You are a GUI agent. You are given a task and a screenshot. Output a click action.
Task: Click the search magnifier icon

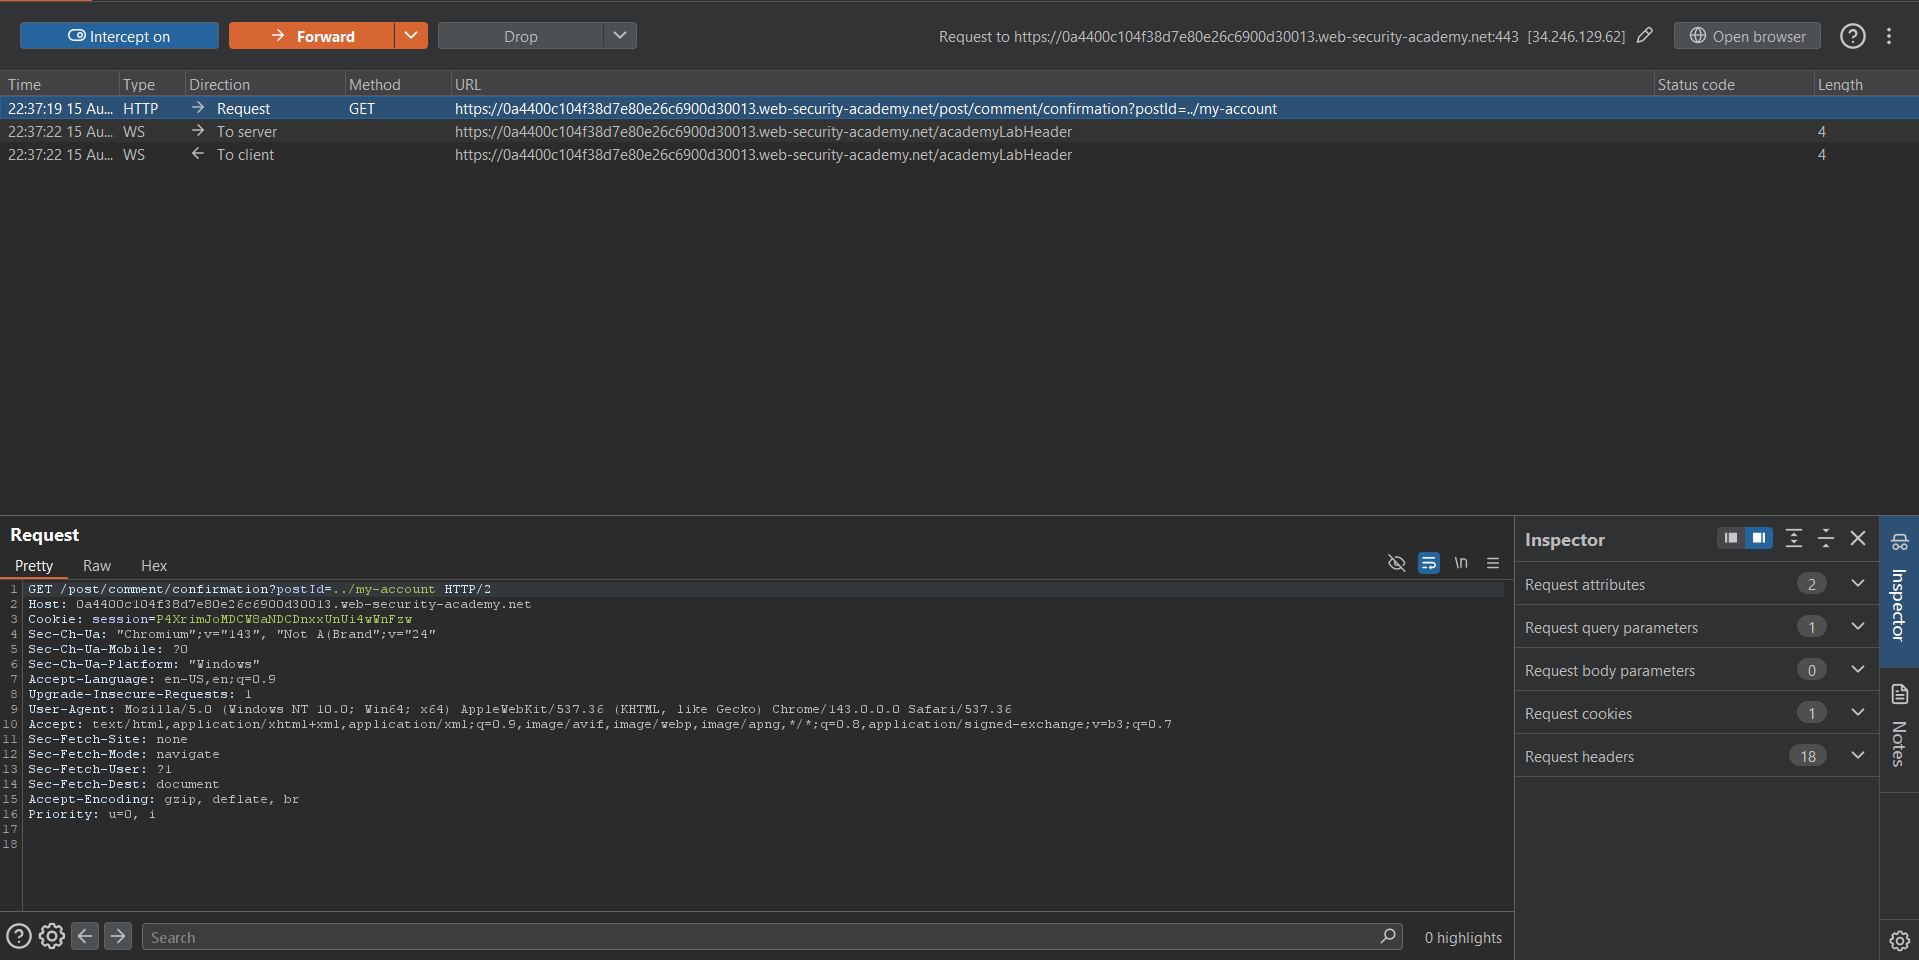pos(1388,936)
